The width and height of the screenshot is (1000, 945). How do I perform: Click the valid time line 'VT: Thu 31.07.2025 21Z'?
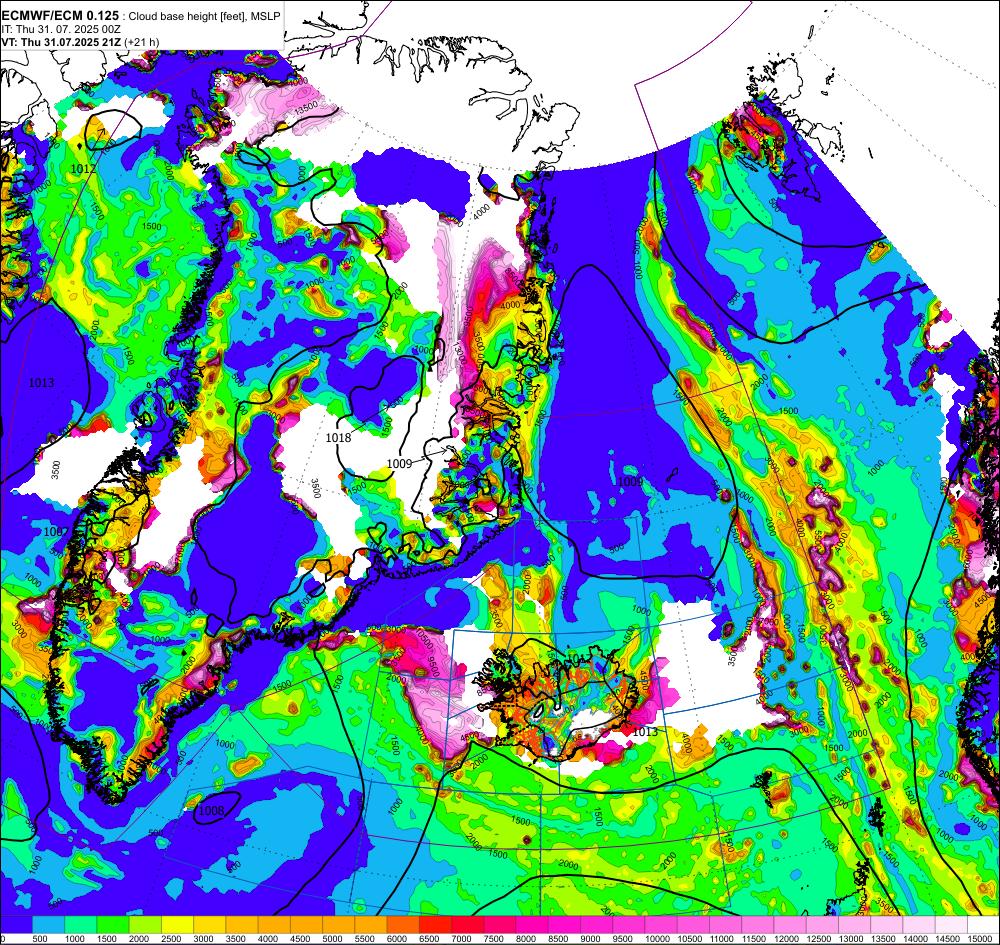click(x=62, y=42)
